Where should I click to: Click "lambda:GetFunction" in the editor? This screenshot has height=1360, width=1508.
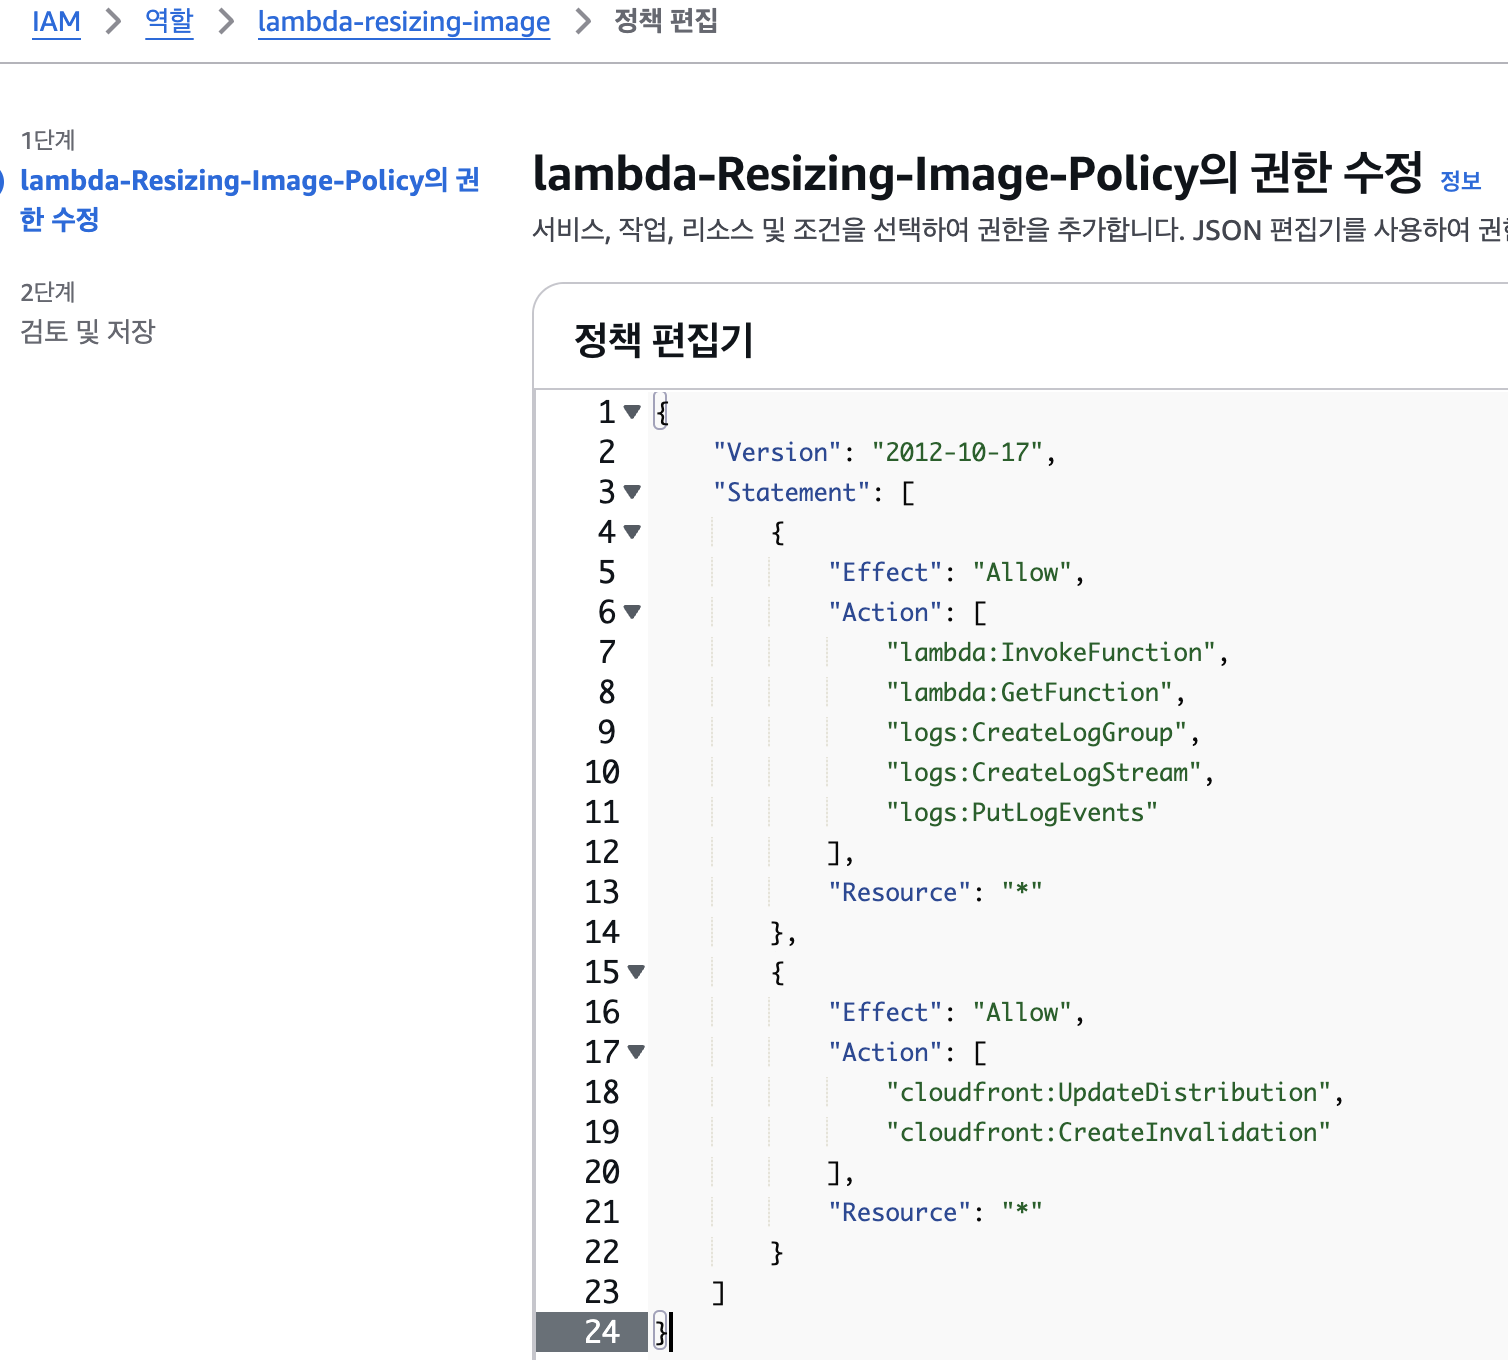coord(1029,692)
